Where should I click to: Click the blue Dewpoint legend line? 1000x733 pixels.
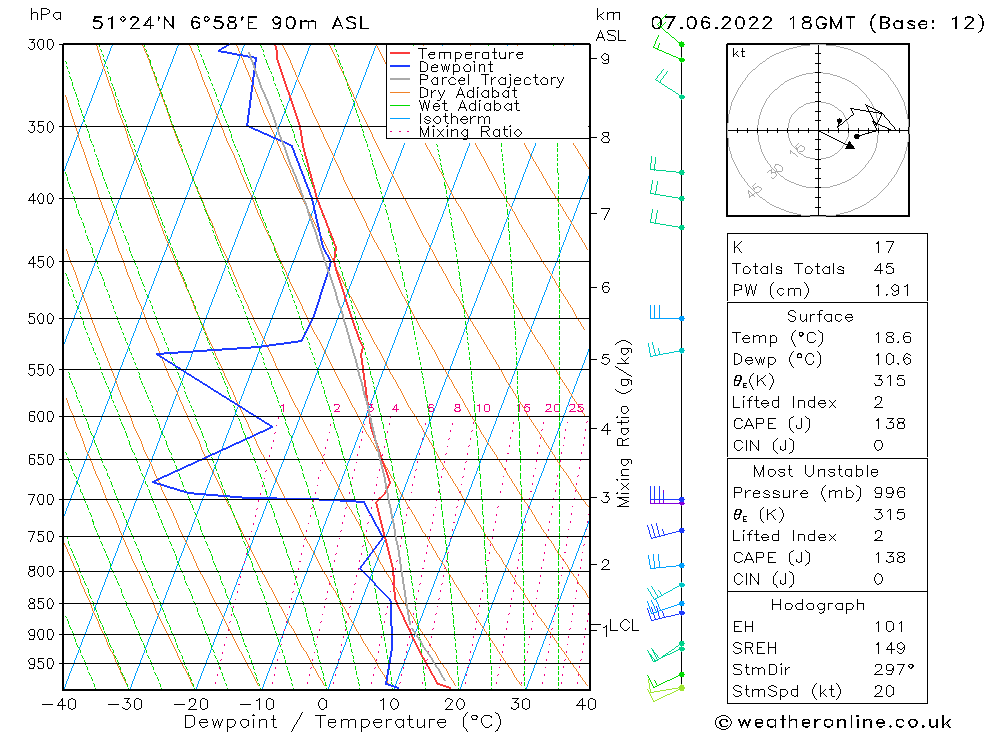[400, 66]
